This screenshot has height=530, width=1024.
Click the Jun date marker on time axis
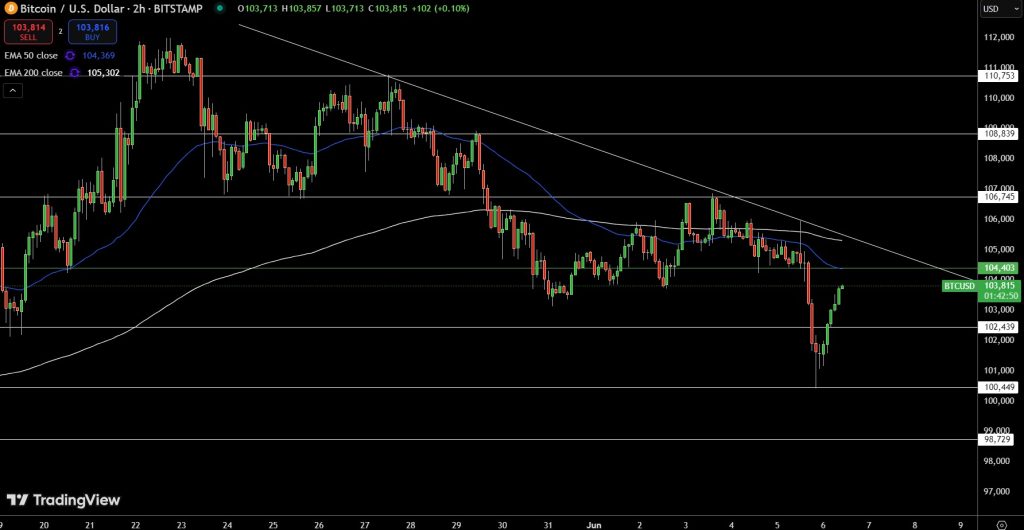[592, 522]
